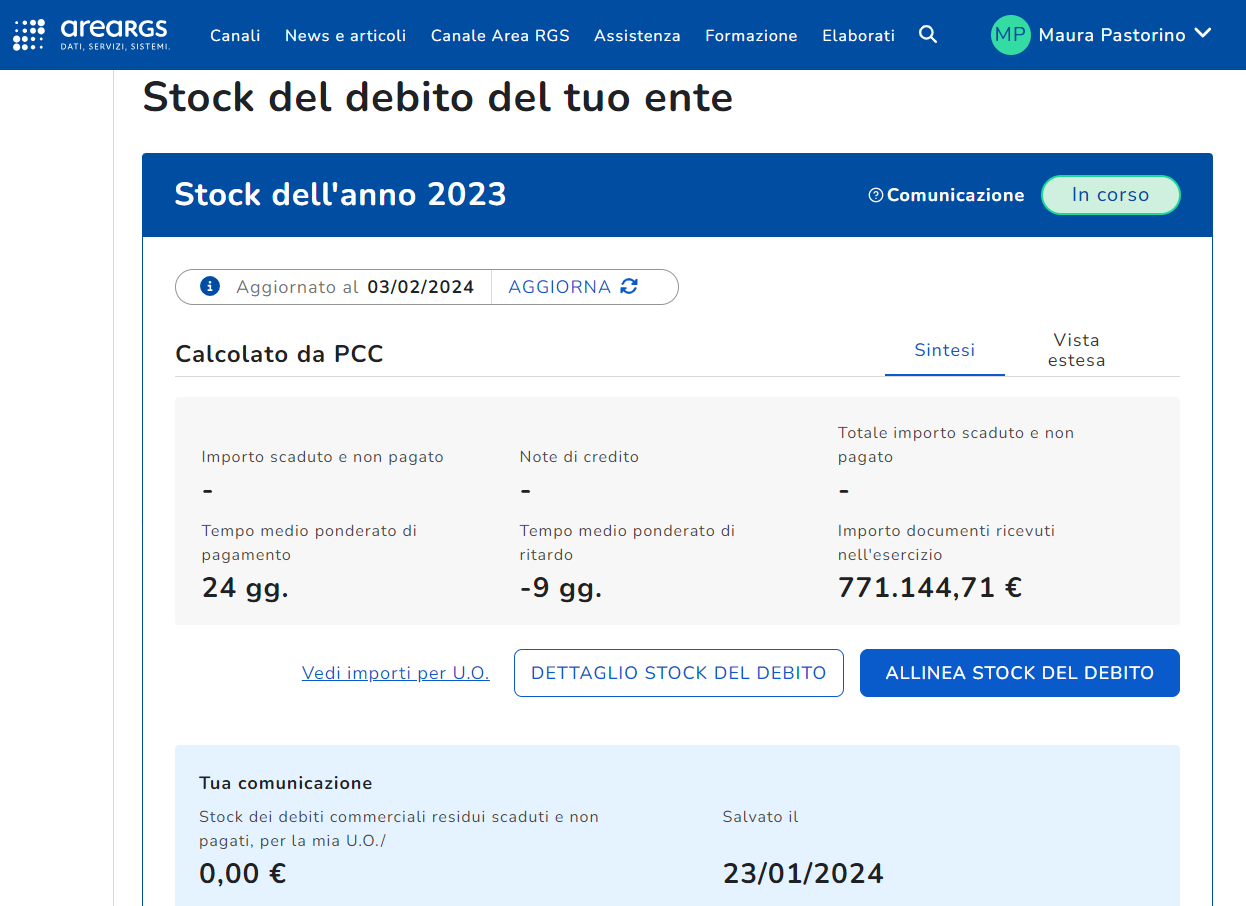The height and width of the screenshot is (906, 1246).
Task: Click the AreaRGS logo
Action: tap(91, 34)
